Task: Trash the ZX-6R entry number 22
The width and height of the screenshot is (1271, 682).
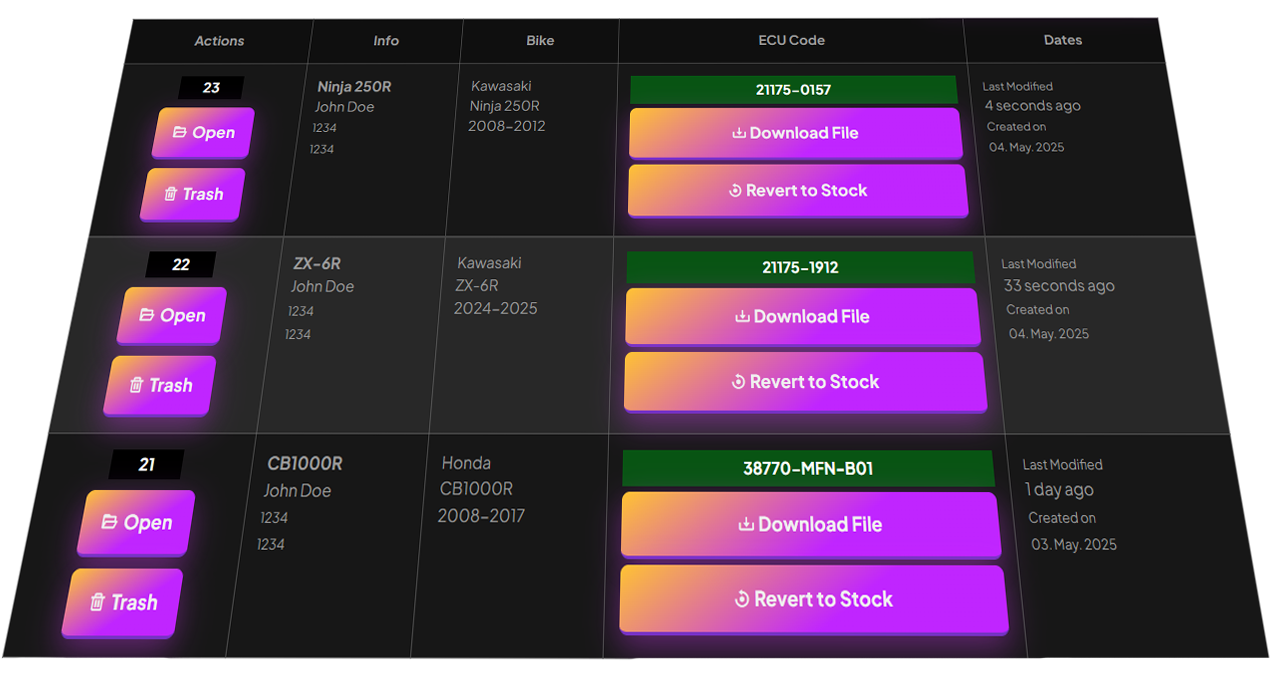Action: point(160,385)
